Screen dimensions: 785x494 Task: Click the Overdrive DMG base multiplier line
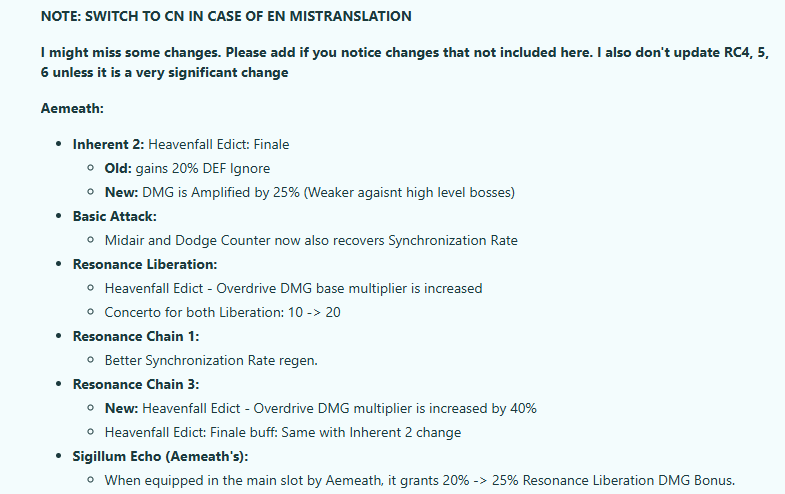point(293,288)
